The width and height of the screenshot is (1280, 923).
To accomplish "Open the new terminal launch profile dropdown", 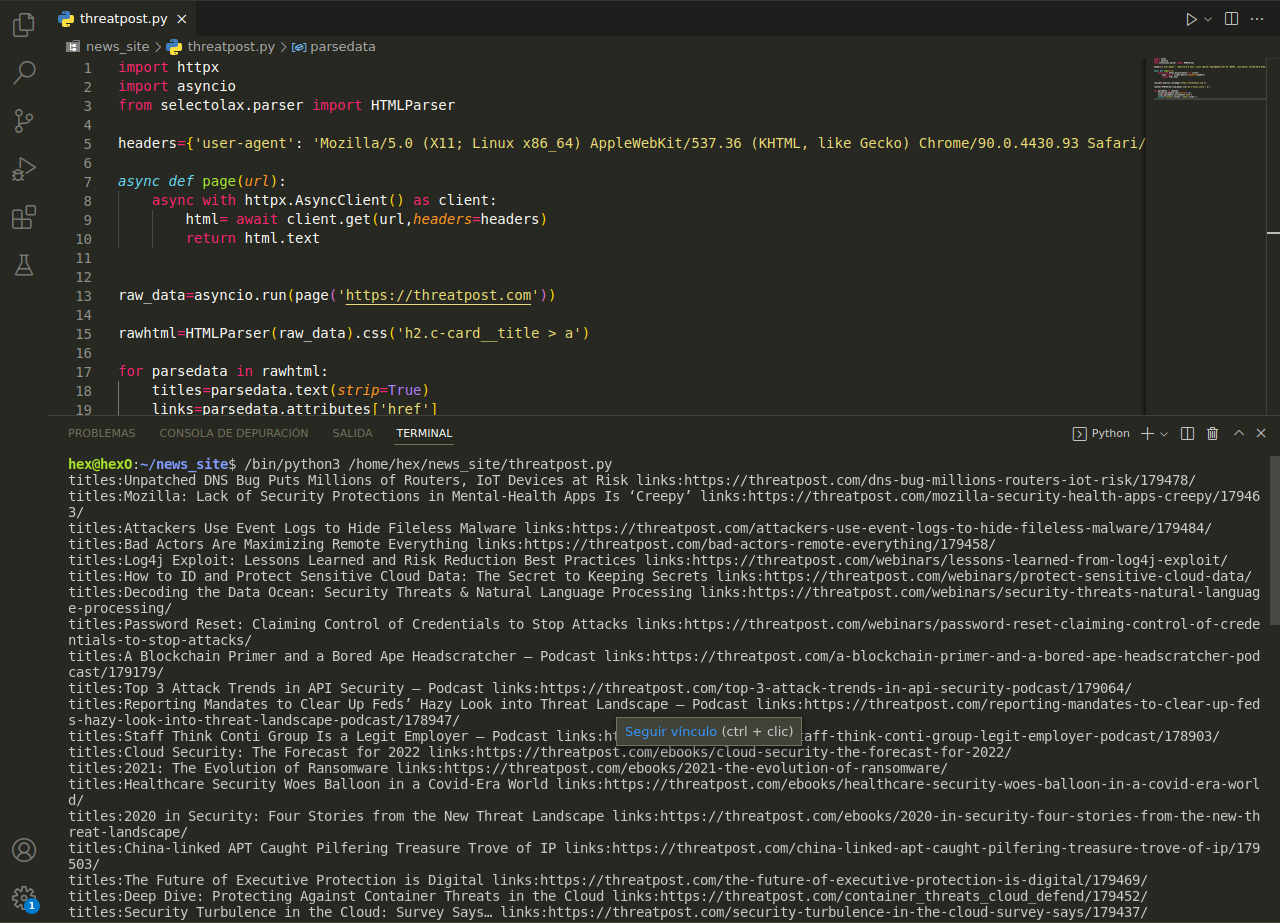I will point(1164,434).
